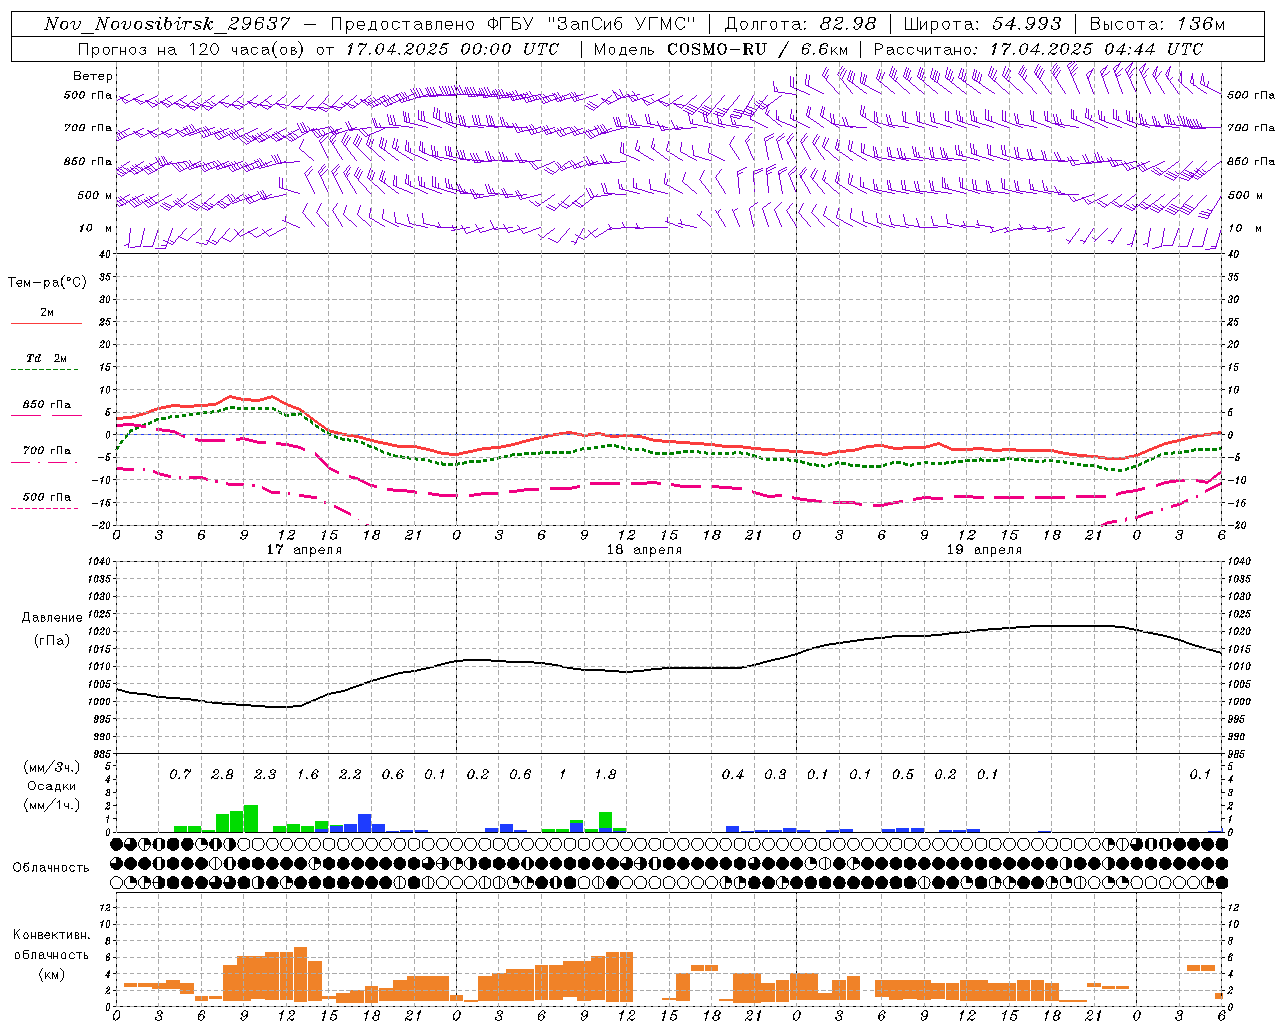Screen dimensions: 1280x1024
Task: Select the 0.3 precipitation value
Action: pyautogui.click(x=775, y=774)
